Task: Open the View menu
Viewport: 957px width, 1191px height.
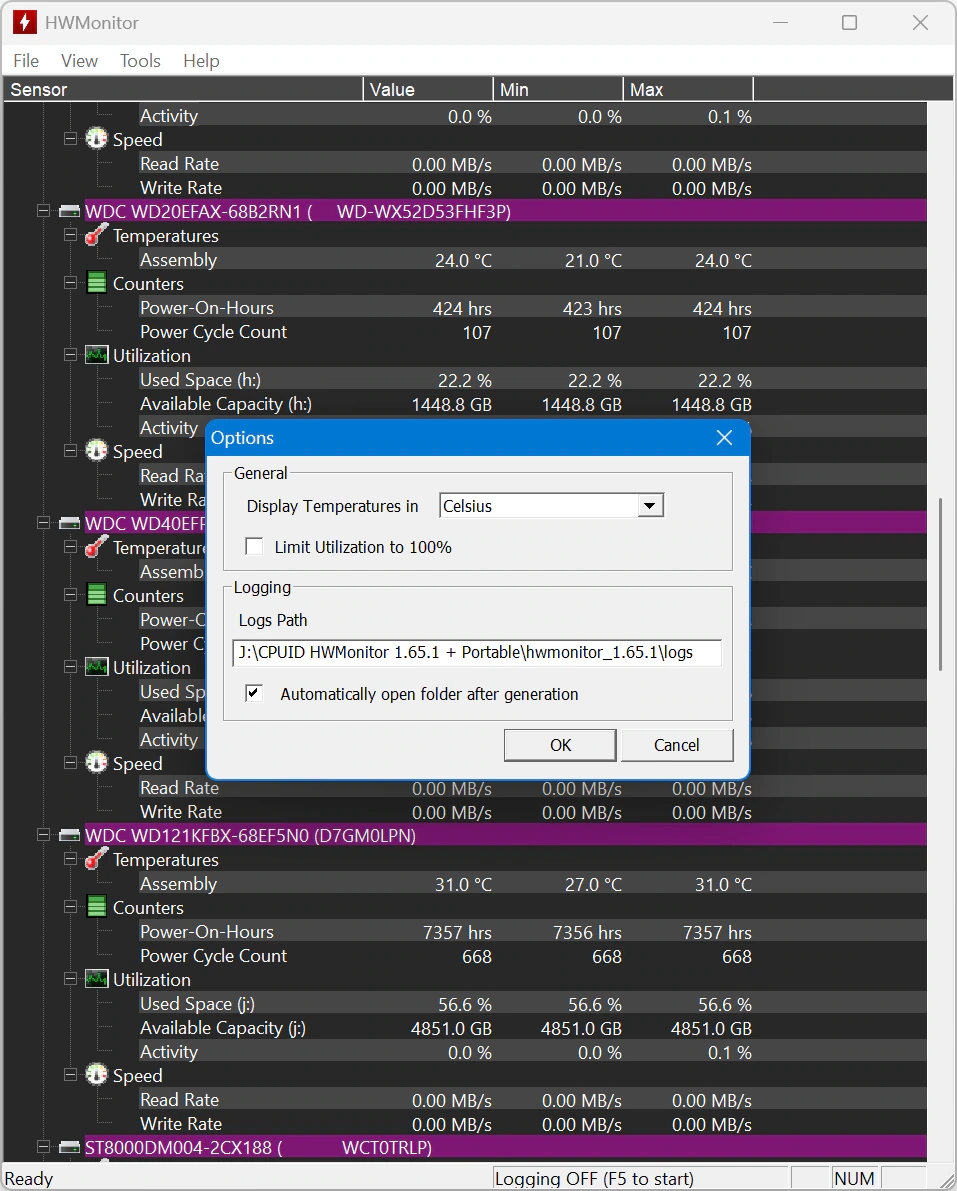Action: coord(79,61)
